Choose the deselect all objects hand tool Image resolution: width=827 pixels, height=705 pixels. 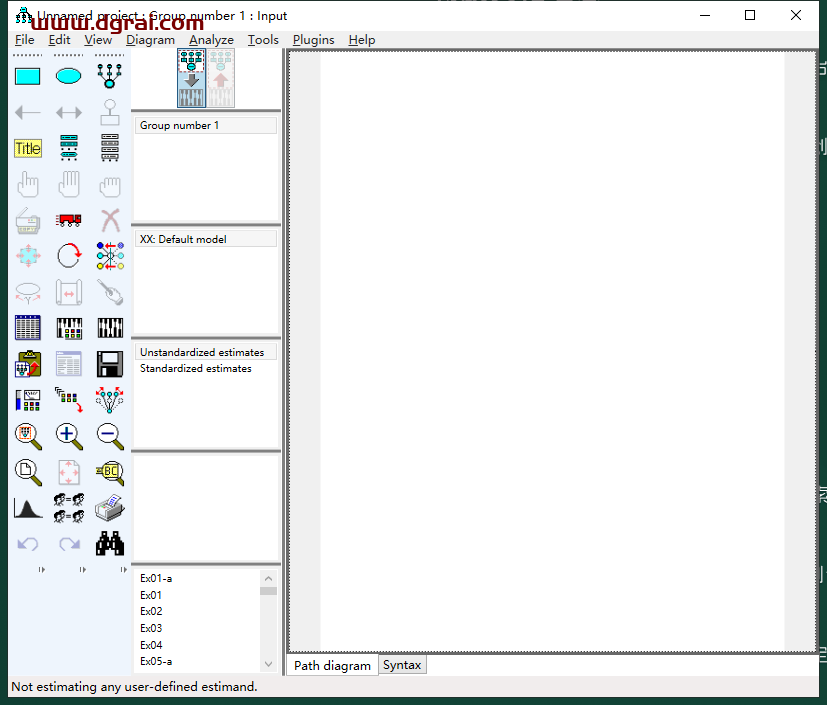coord(110,186)
